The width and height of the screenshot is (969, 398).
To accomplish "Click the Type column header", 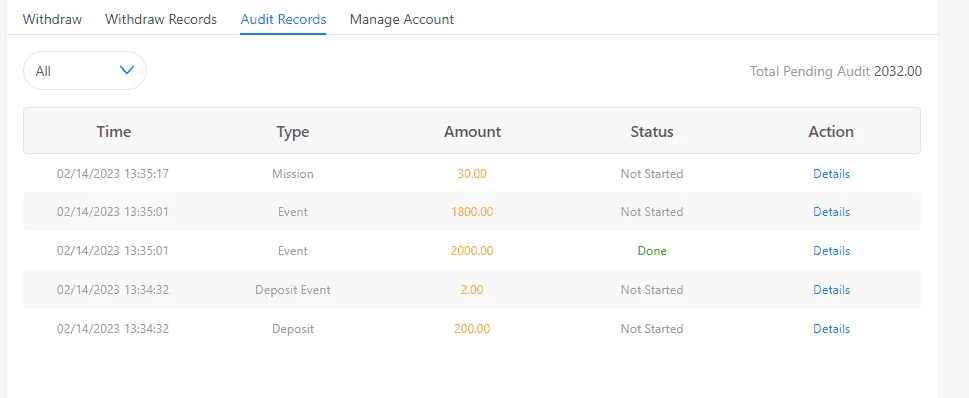I will (x=293, y=131).
